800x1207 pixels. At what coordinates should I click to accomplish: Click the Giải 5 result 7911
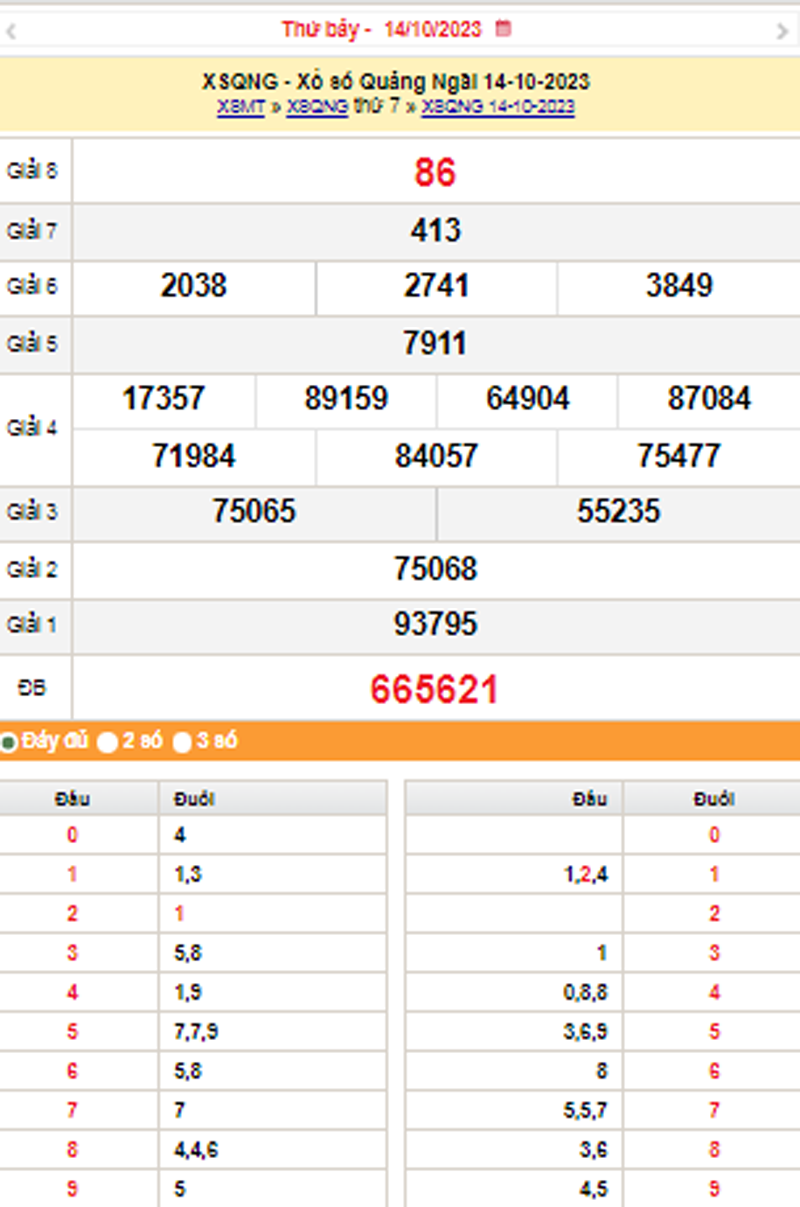coord(435,344)
